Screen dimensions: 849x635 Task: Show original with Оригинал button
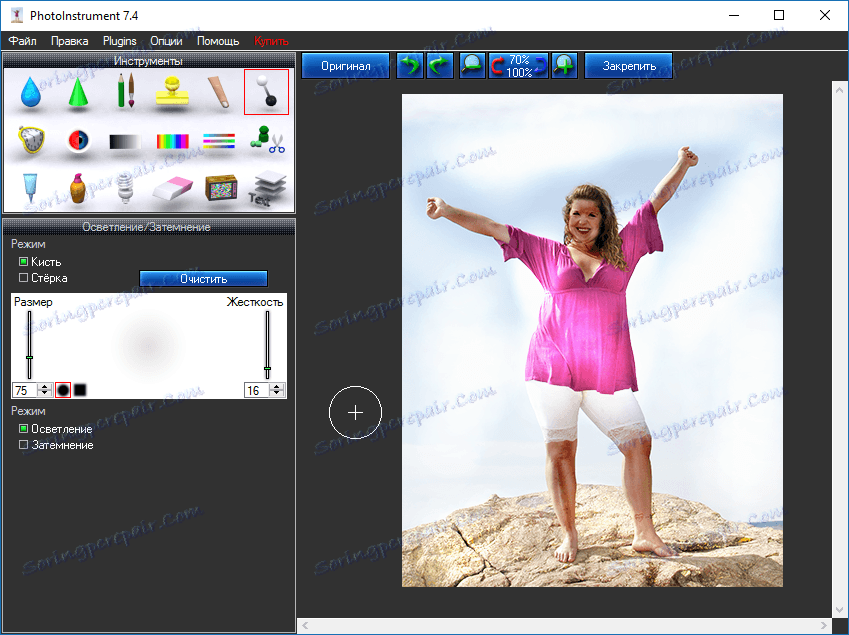click(x=345, y=66)
